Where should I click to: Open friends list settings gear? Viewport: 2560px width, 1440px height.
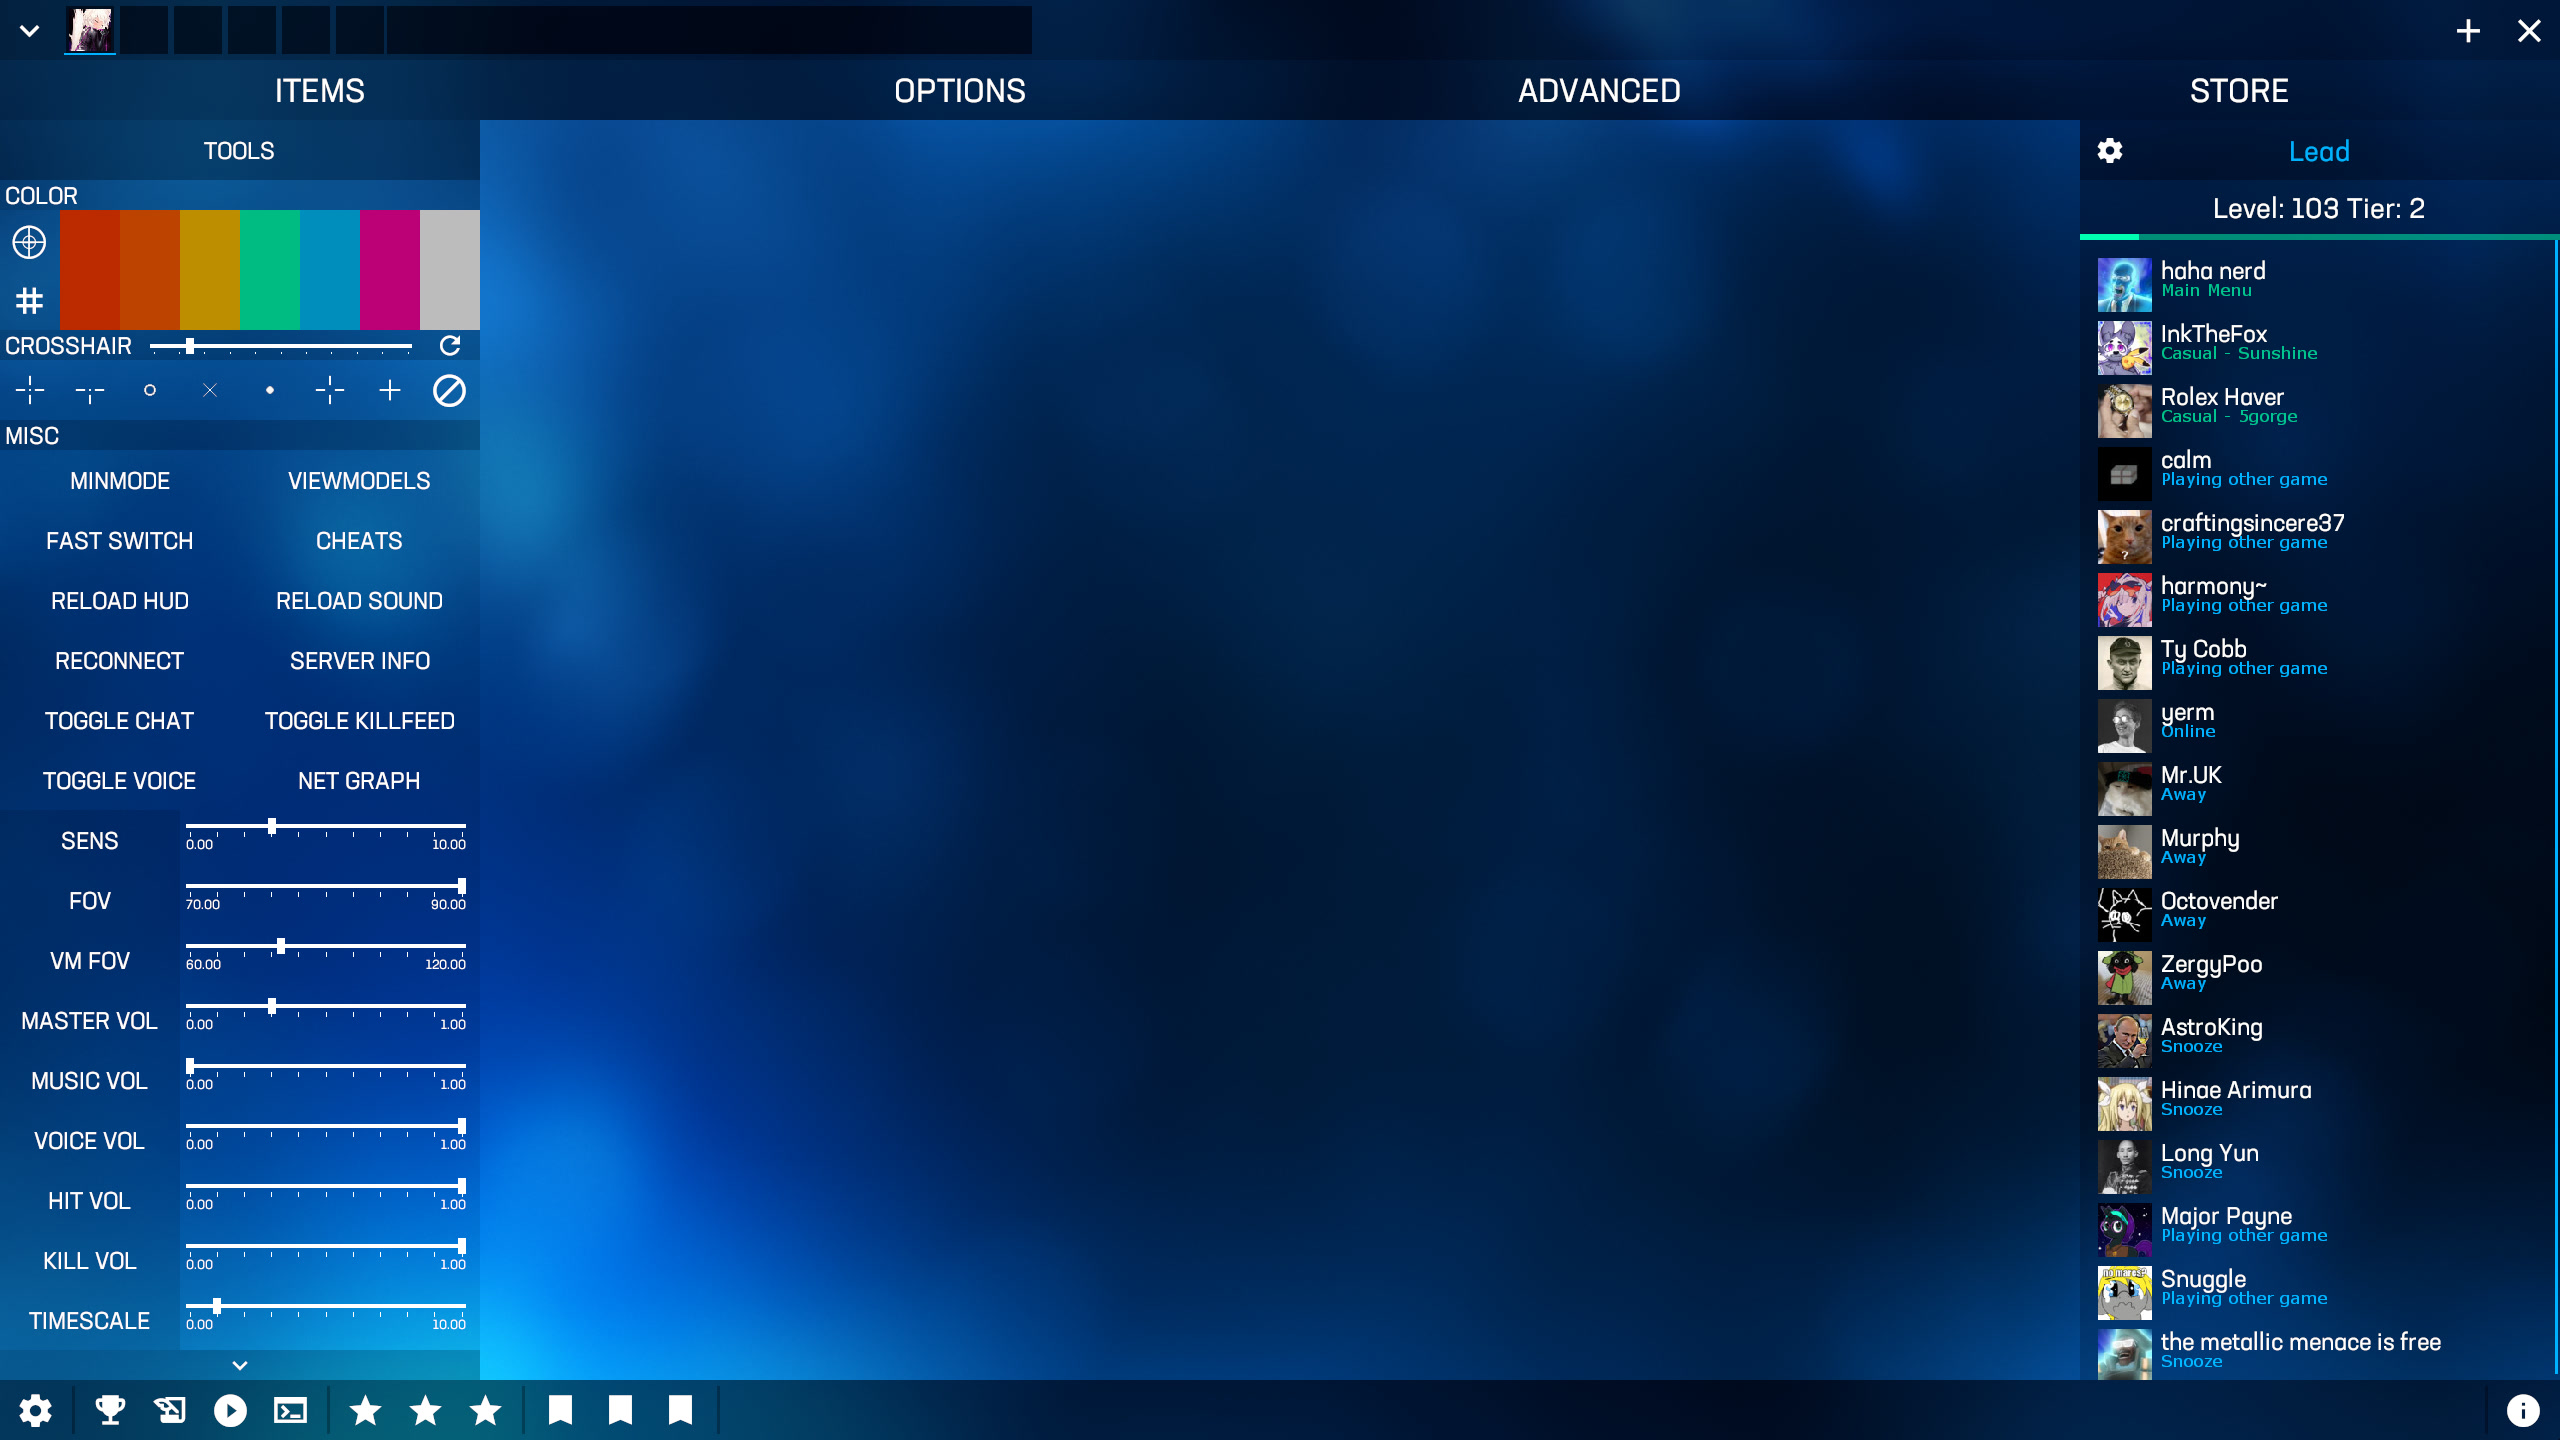(2110, 151)
